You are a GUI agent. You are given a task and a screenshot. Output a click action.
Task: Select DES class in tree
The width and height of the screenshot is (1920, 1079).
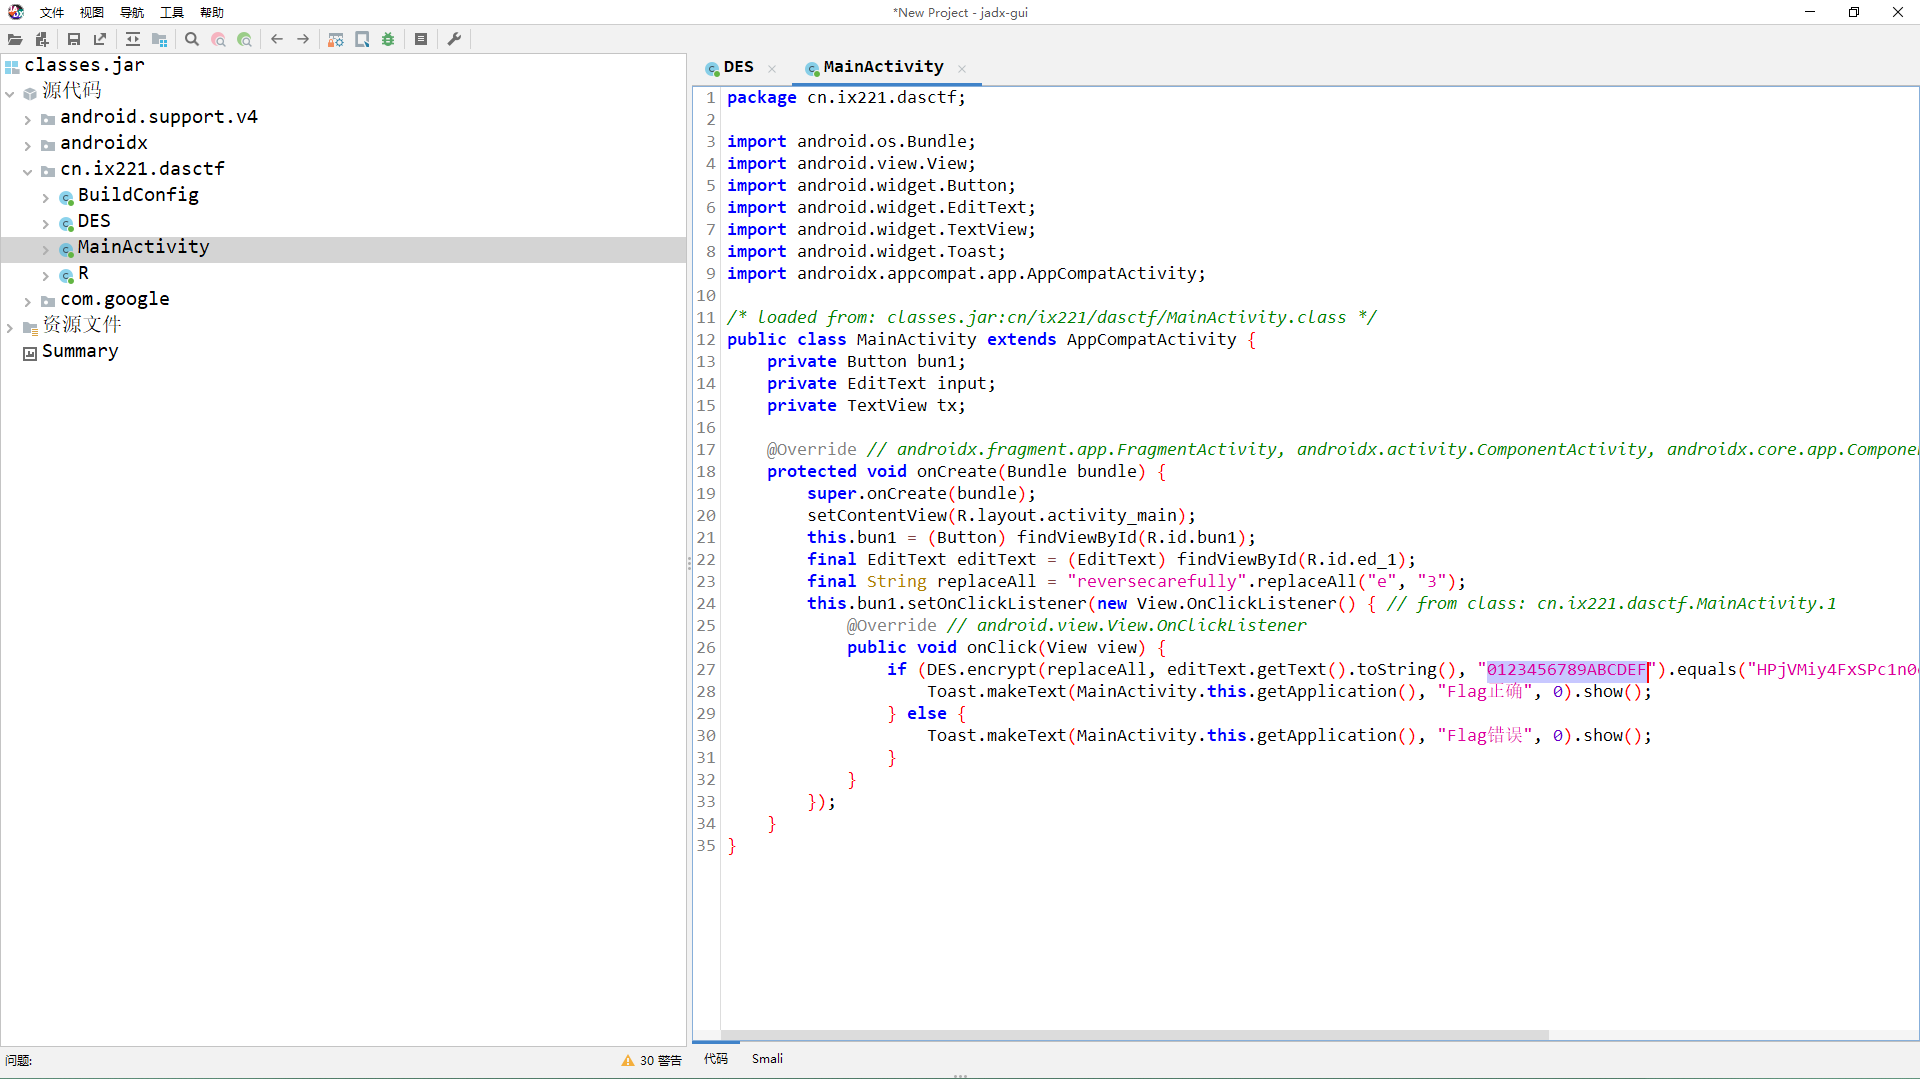point(94,221)
